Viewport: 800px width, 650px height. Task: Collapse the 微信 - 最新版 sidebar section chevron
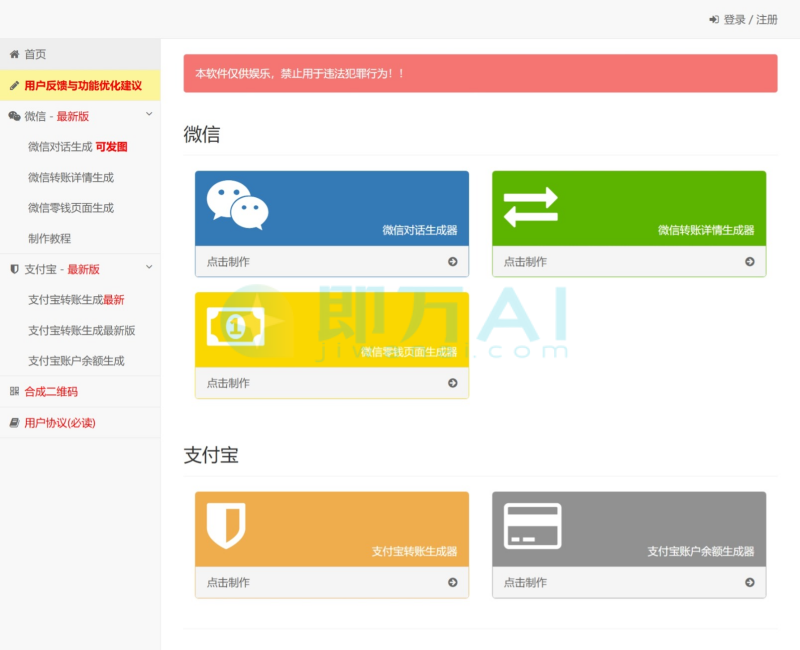tap(150, 116)
